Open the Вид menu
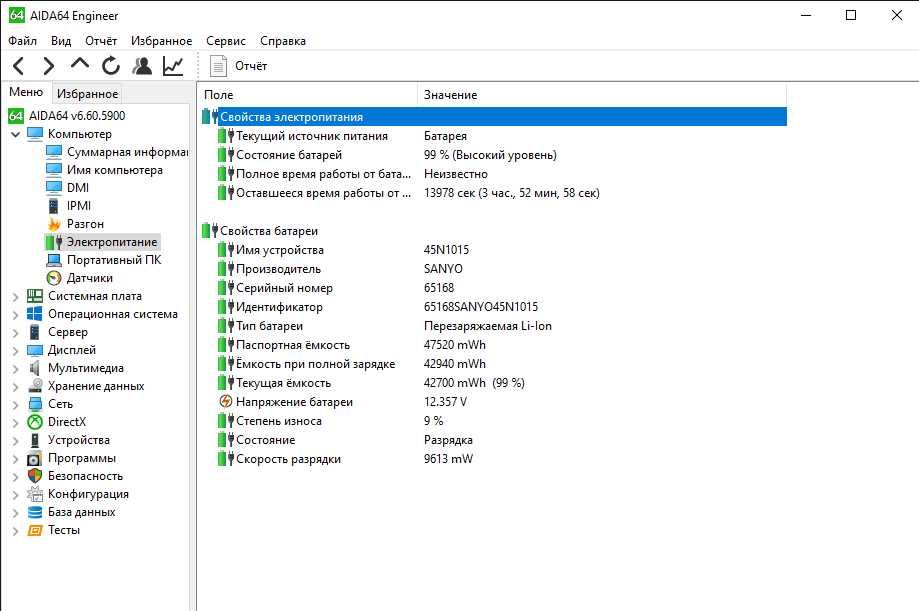The image size is (919, 611). pyautogui.click(x=61, y=41)
